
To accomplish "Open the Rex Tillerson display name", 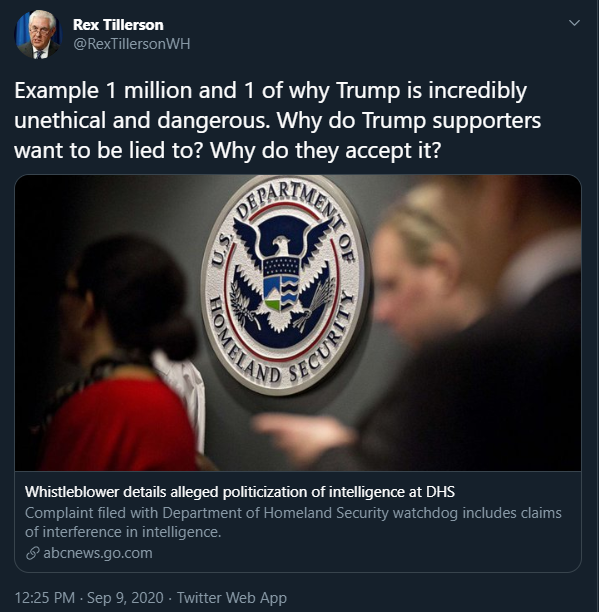I will (118, 25).
